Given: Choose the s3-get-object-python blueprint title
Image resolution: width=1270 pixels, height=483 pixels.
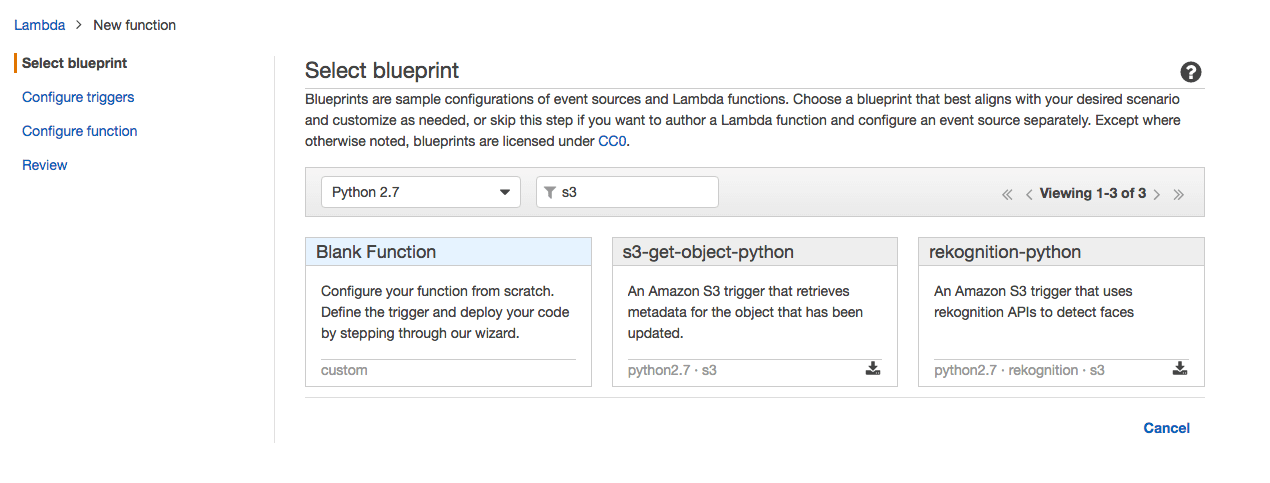Looking at the screenshot, I should [x=708, y=252].
